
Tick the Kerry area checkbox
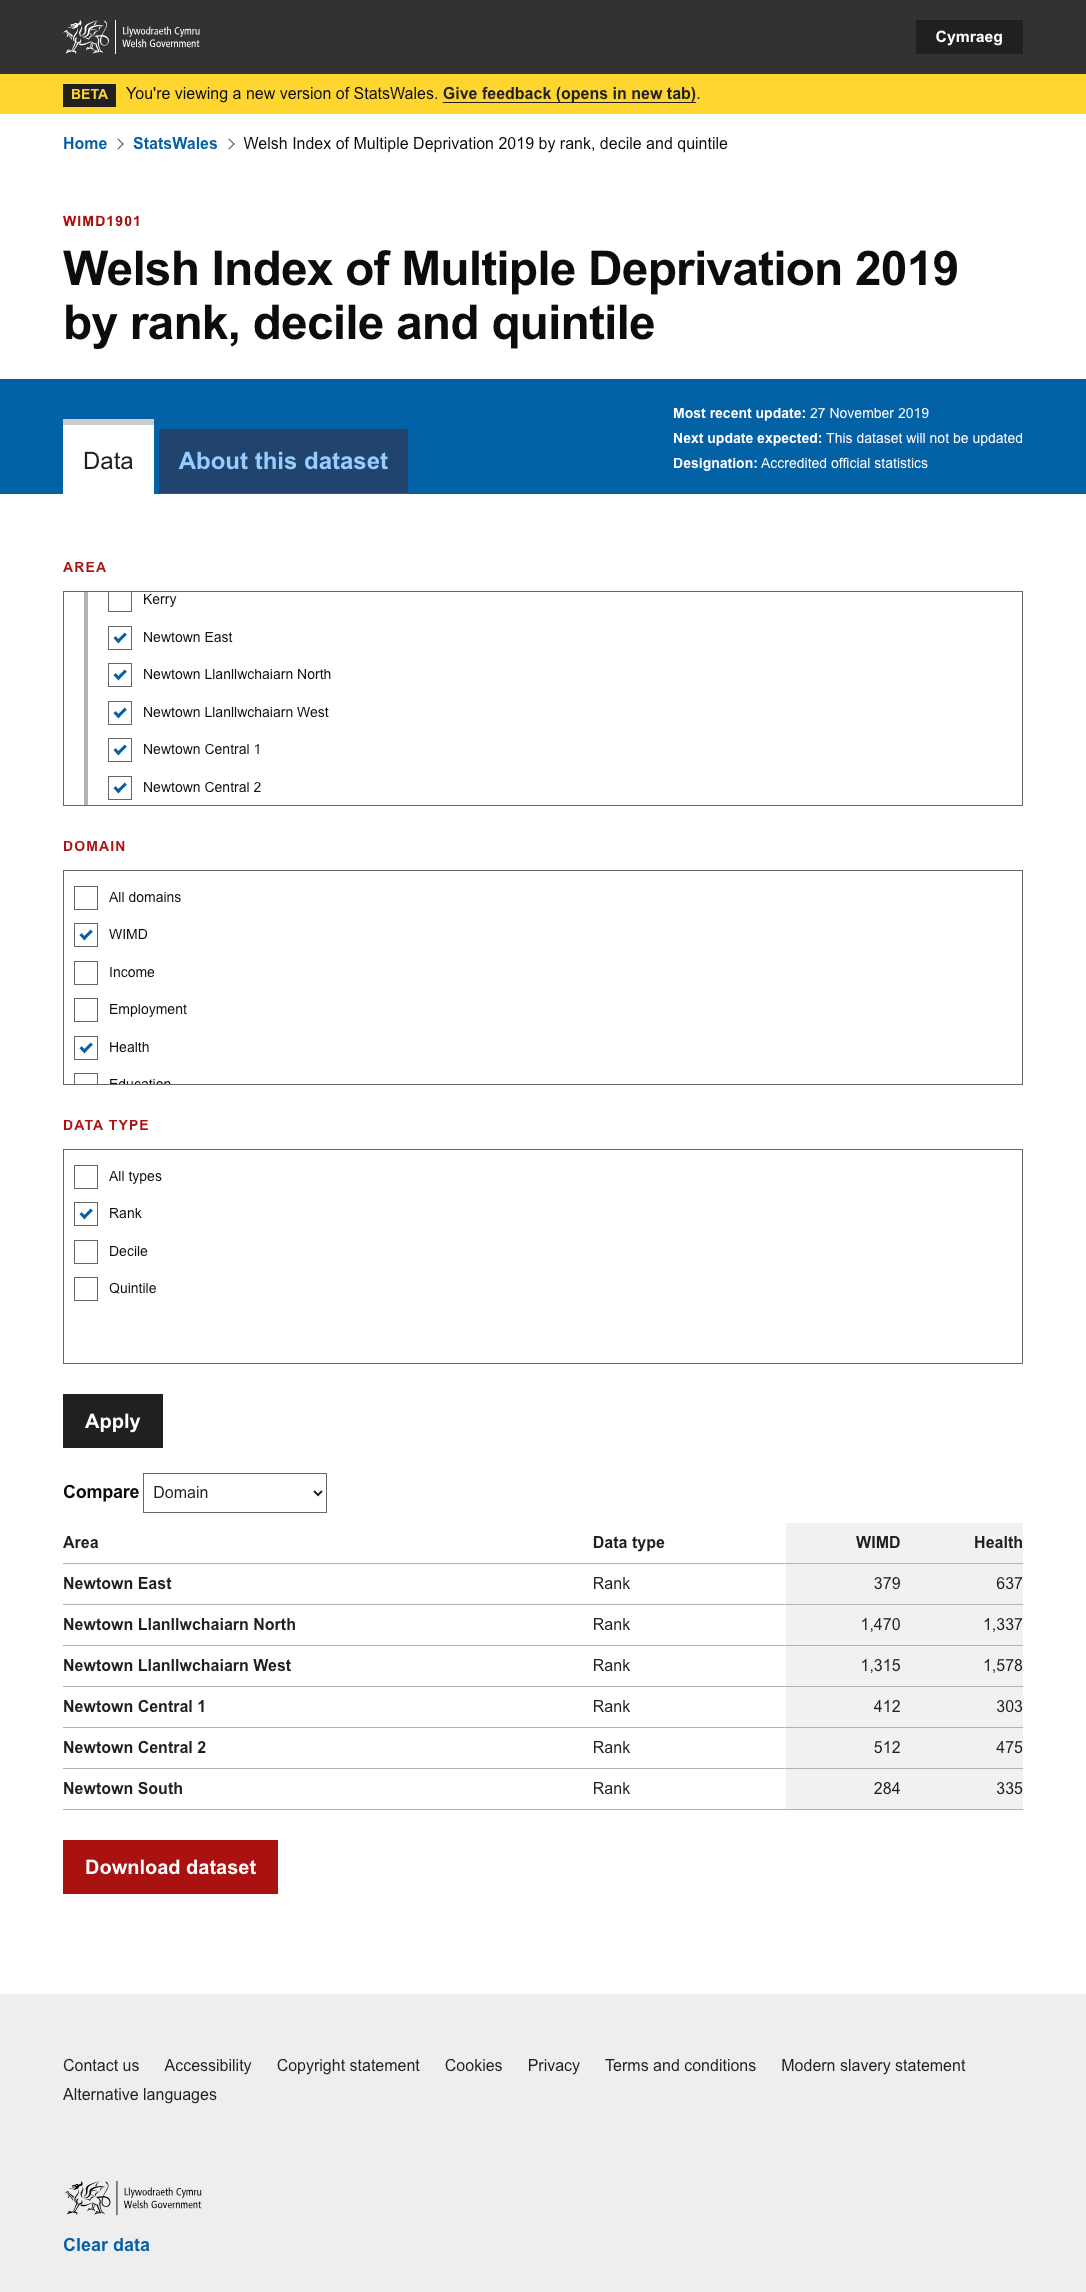120,600
